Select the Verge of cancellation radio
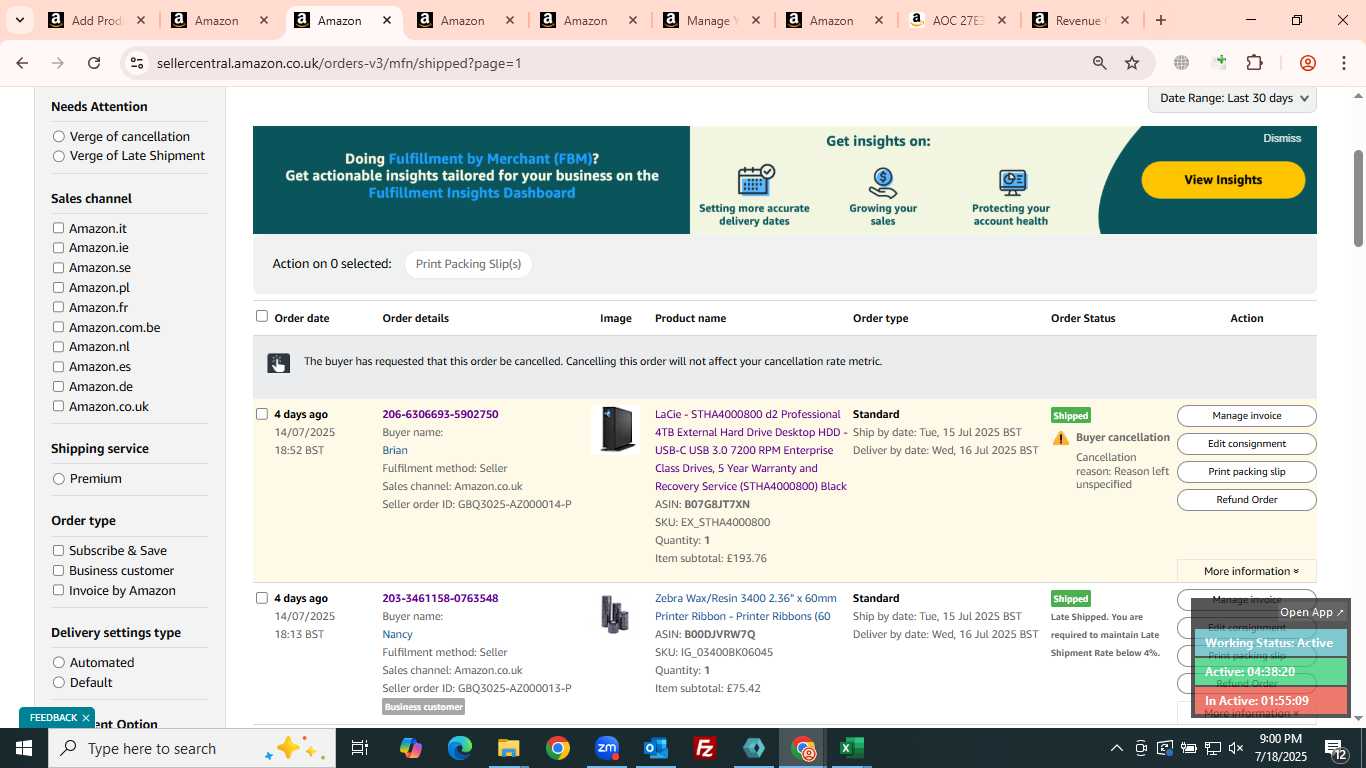The image size is (1366, 768). coord(59,137)
